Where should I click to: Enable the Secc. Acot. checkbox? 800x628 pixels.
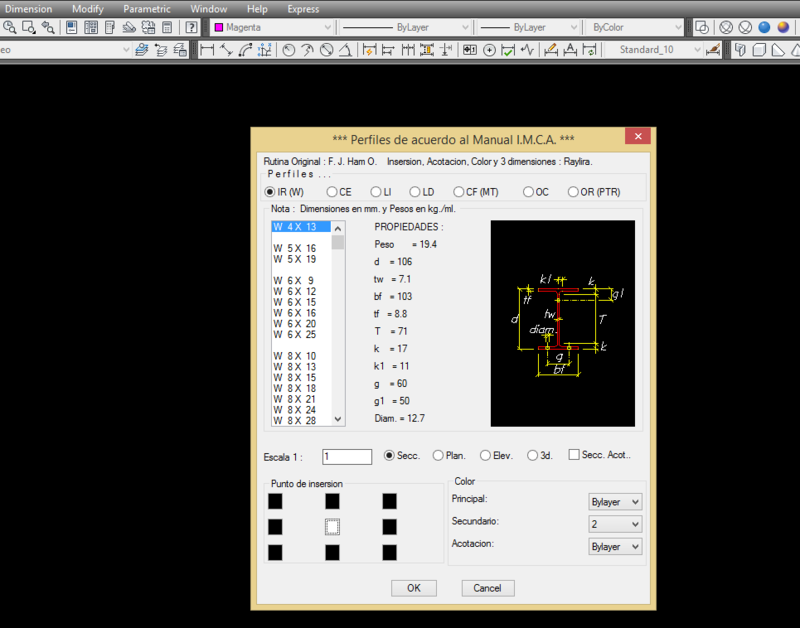click(574, 456)
